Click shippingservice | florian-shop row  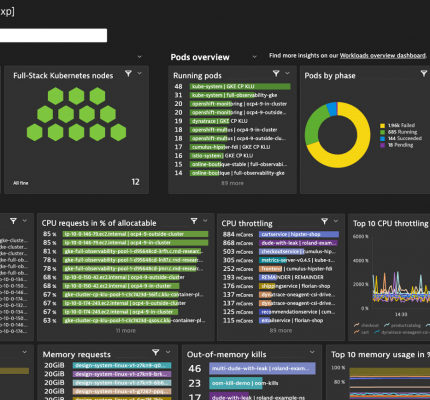point(281,286)
